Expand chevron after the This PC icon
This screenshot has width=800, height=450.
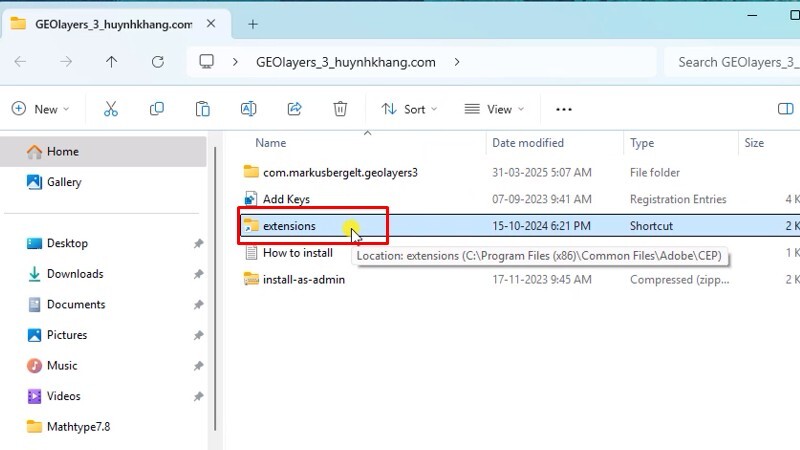click(x=235, y=62)
